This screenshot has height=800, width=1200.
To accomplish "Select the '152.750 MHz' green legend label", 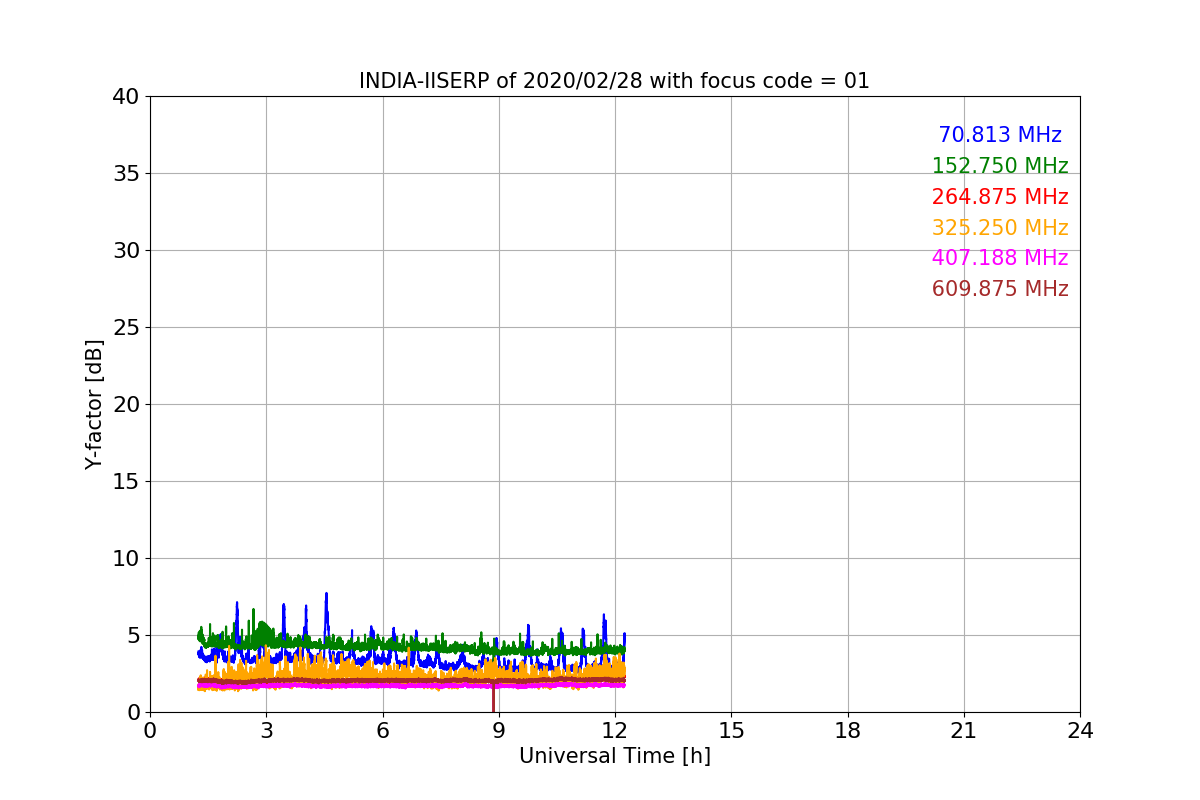I will coord(1000,166).
